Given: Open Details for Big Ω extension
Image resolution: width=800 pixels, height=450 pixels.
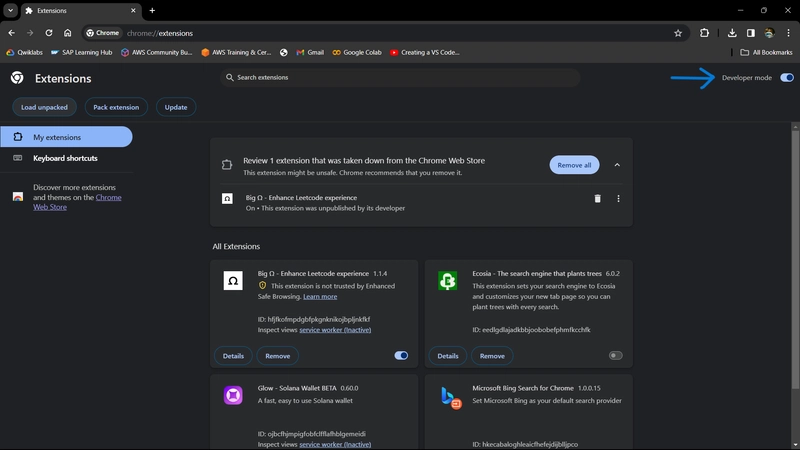Looking at the screenshot, I should point(233,356).
